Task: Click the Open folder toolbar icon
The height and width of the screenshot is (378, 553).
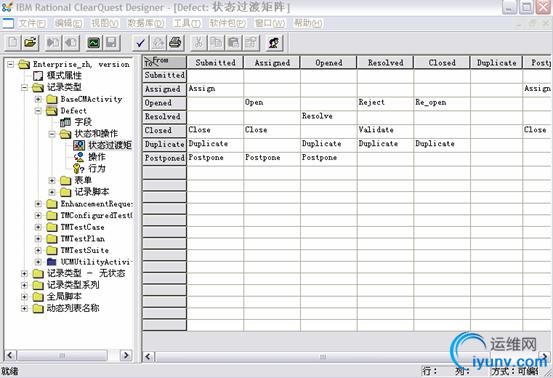Action: [x=30, y=43]
